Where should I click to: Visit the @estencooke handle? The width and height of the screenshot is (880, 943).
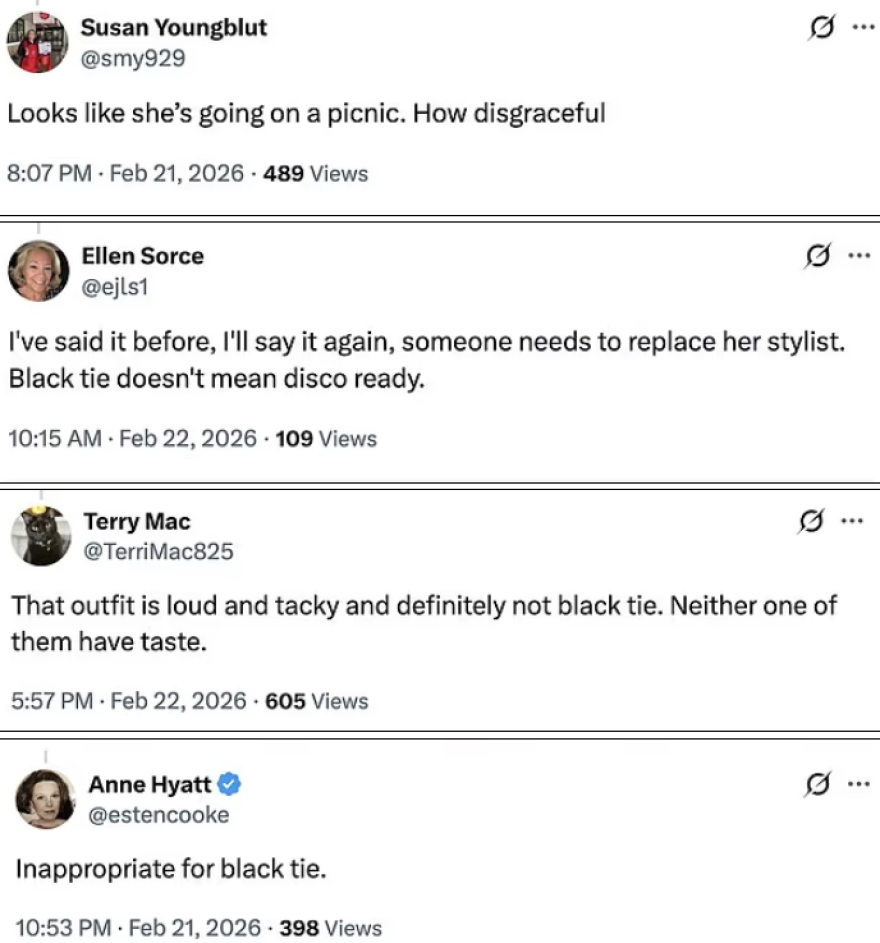point(159,815)
